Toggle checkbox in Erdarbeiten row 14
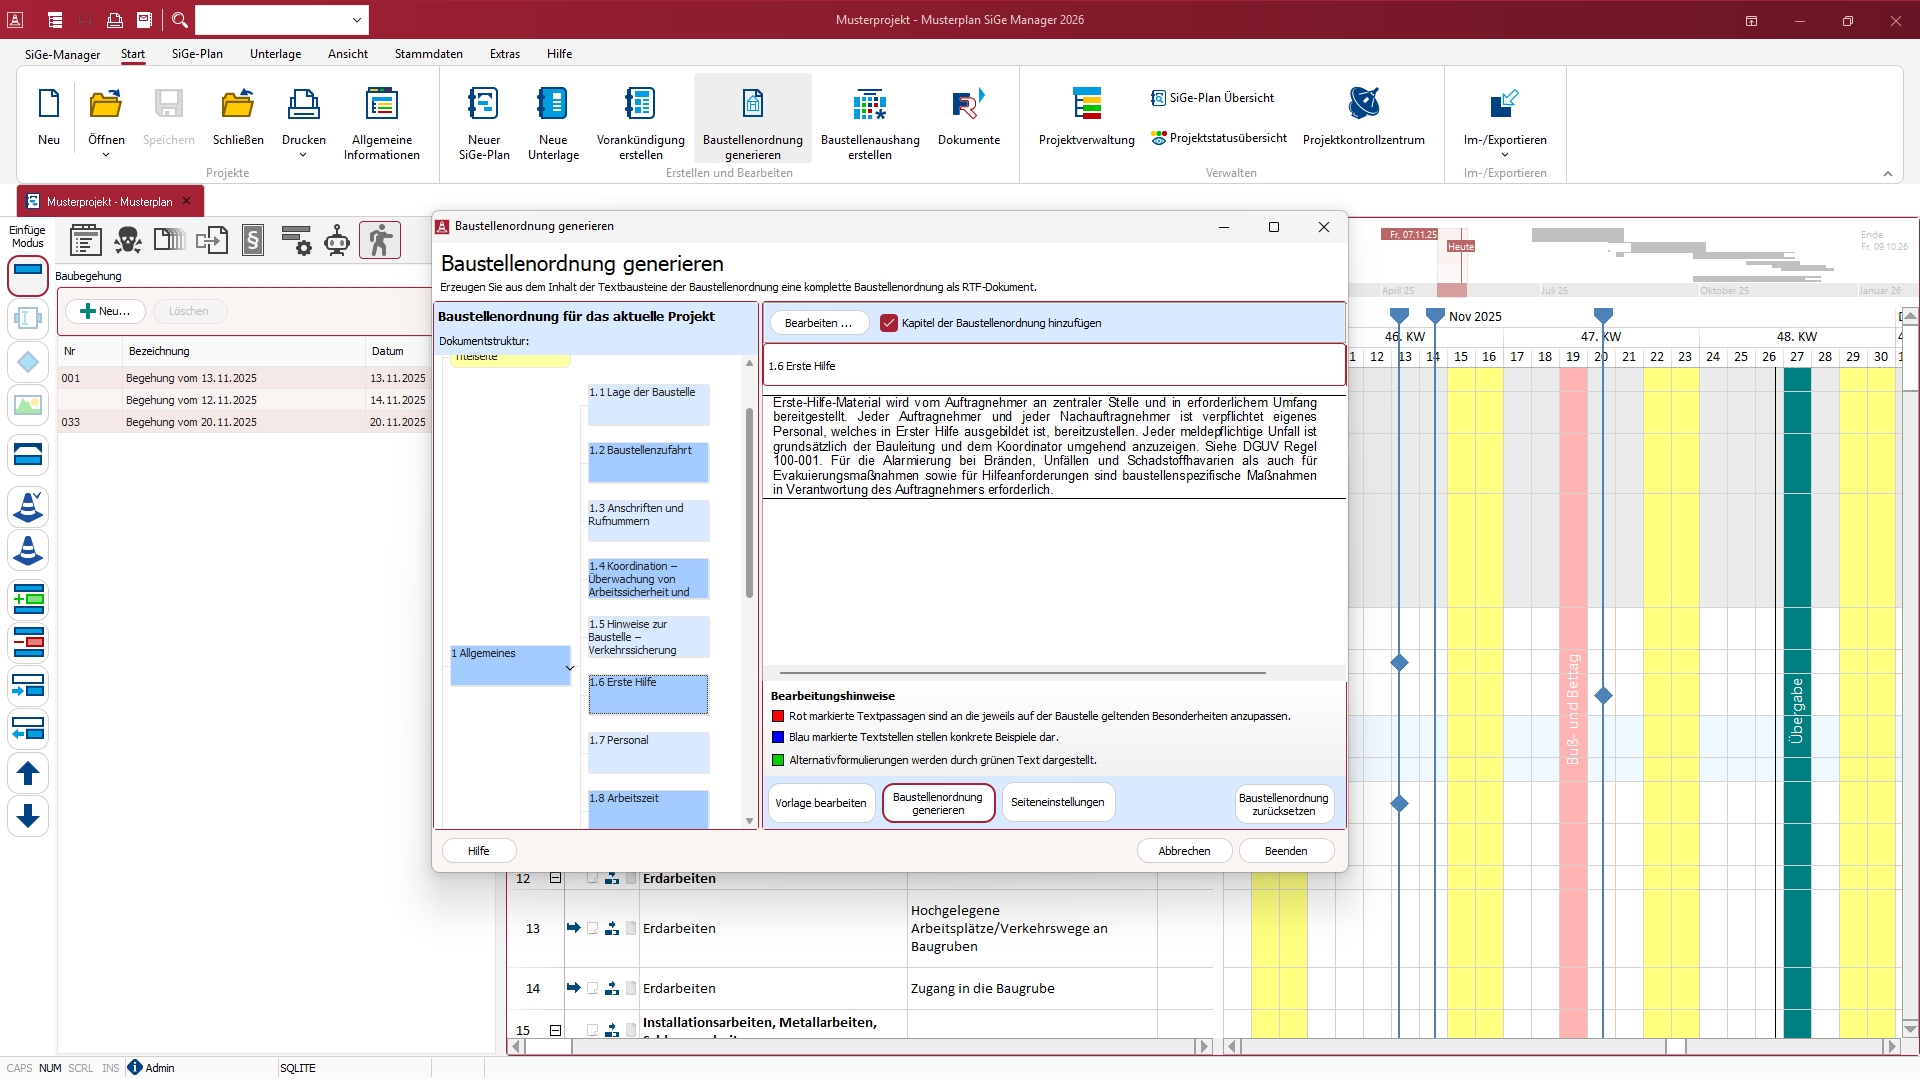The width and height of the screenshot is (1920, 1080). pyautogui.click(x=593, y=989)
